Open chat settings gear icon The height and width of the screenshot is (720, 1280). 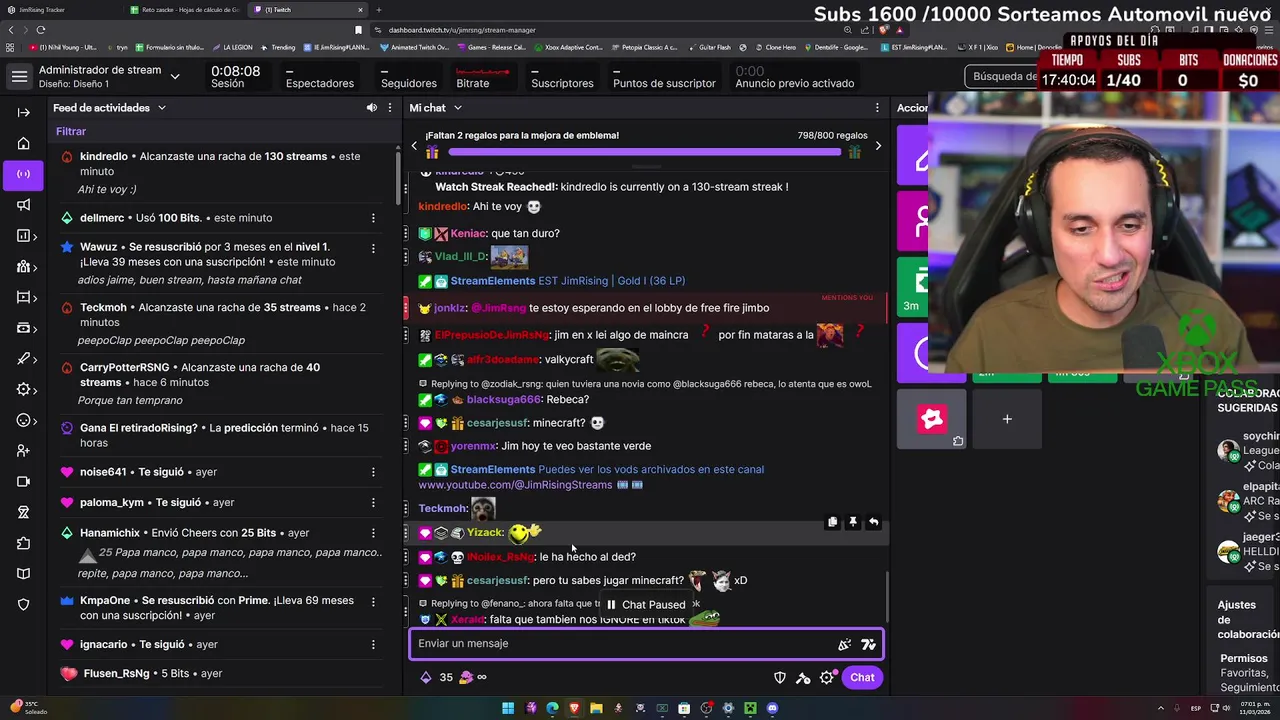[827, 678]
